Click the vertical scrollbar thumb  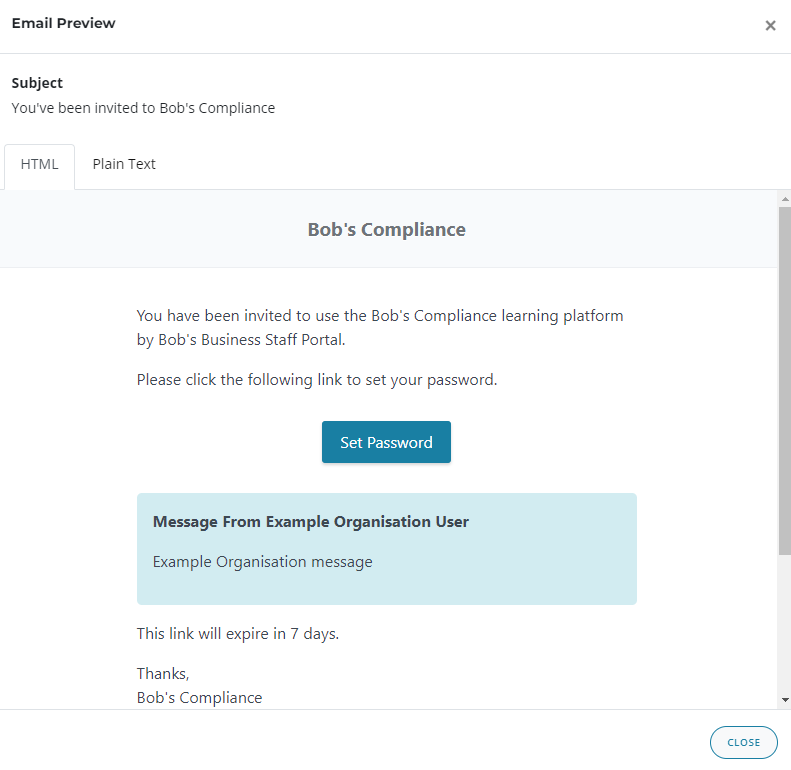coord(785,381)
